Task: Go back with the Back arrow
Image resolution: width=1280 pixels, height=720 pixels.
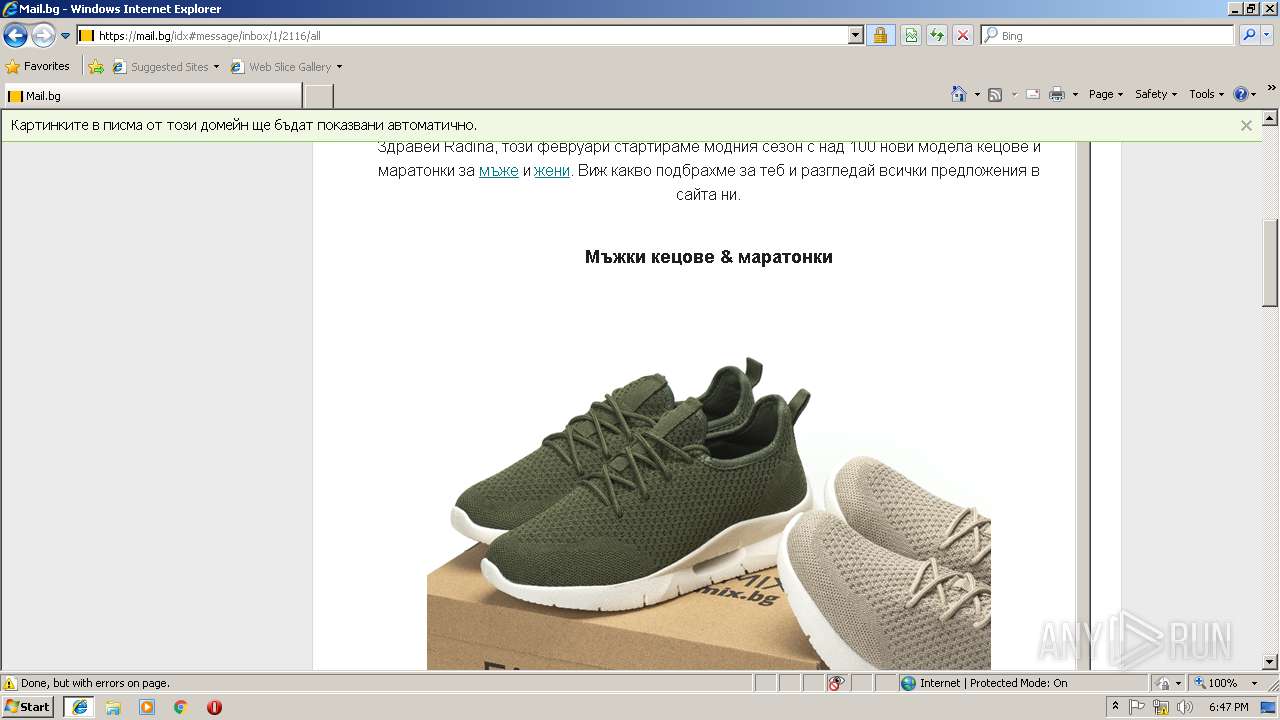Action: point(15,36)
